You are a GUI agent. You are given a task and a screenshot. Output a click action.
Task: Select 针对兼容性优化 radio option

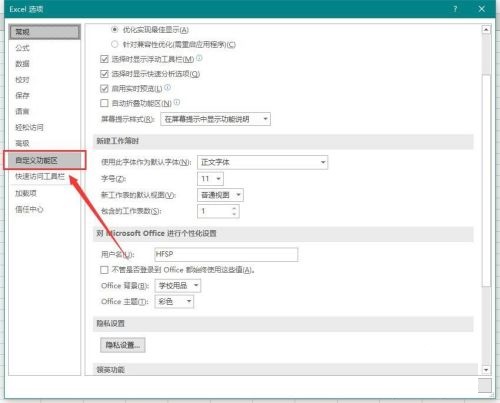click(x=114, y=44)
